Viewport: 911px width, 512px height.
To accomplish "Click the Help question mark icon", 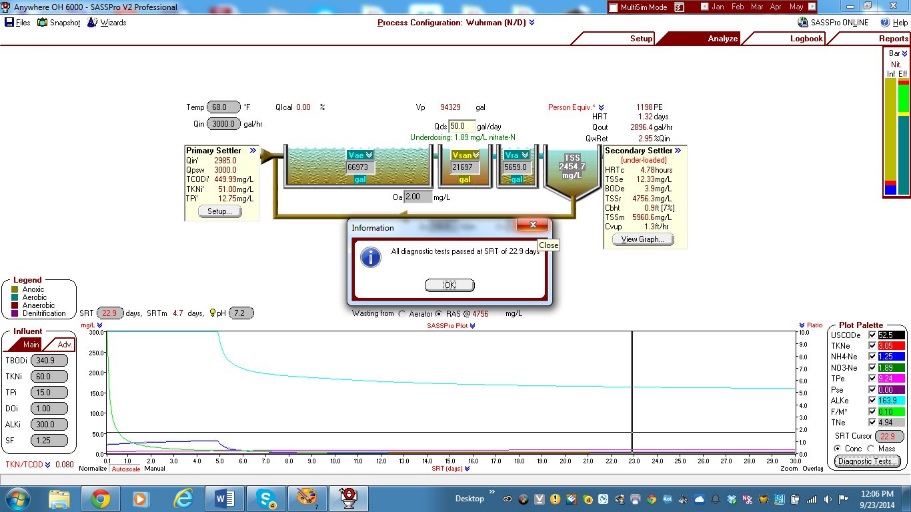I will [x=884, y=22].
